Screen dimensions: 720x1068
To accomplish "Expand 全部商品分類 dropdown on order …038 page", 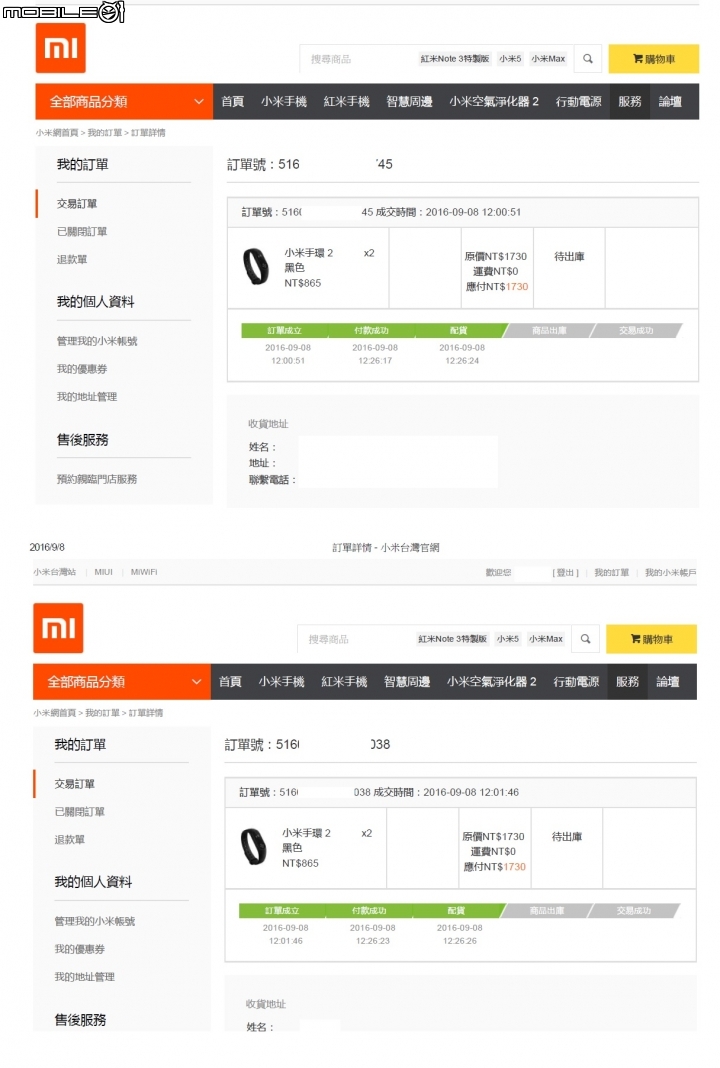I will coord(122,682).
